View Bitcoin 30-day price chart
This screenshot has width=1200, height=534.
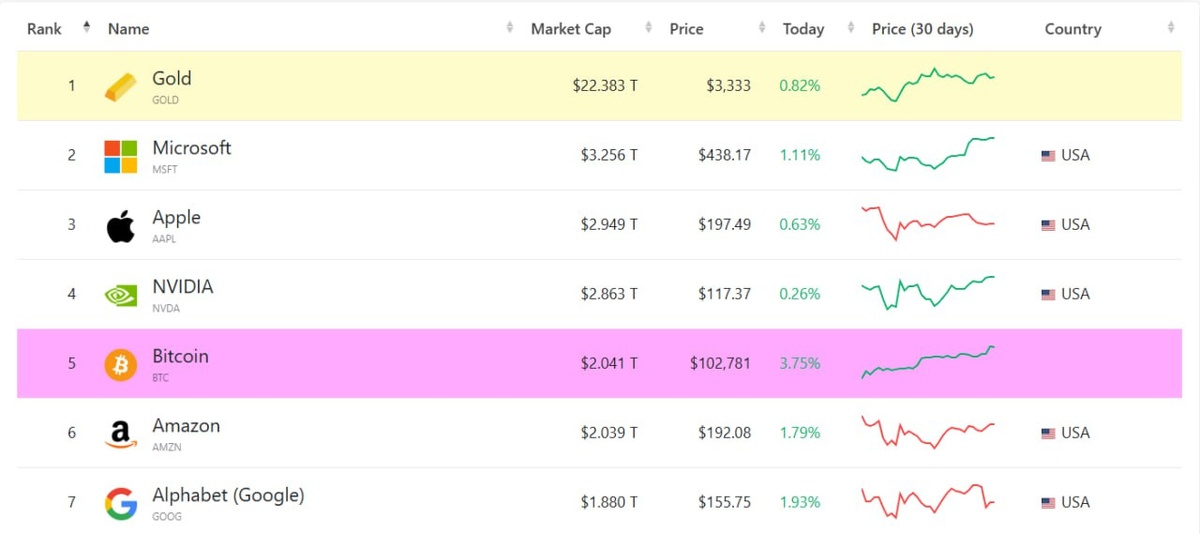coord(928,362)
